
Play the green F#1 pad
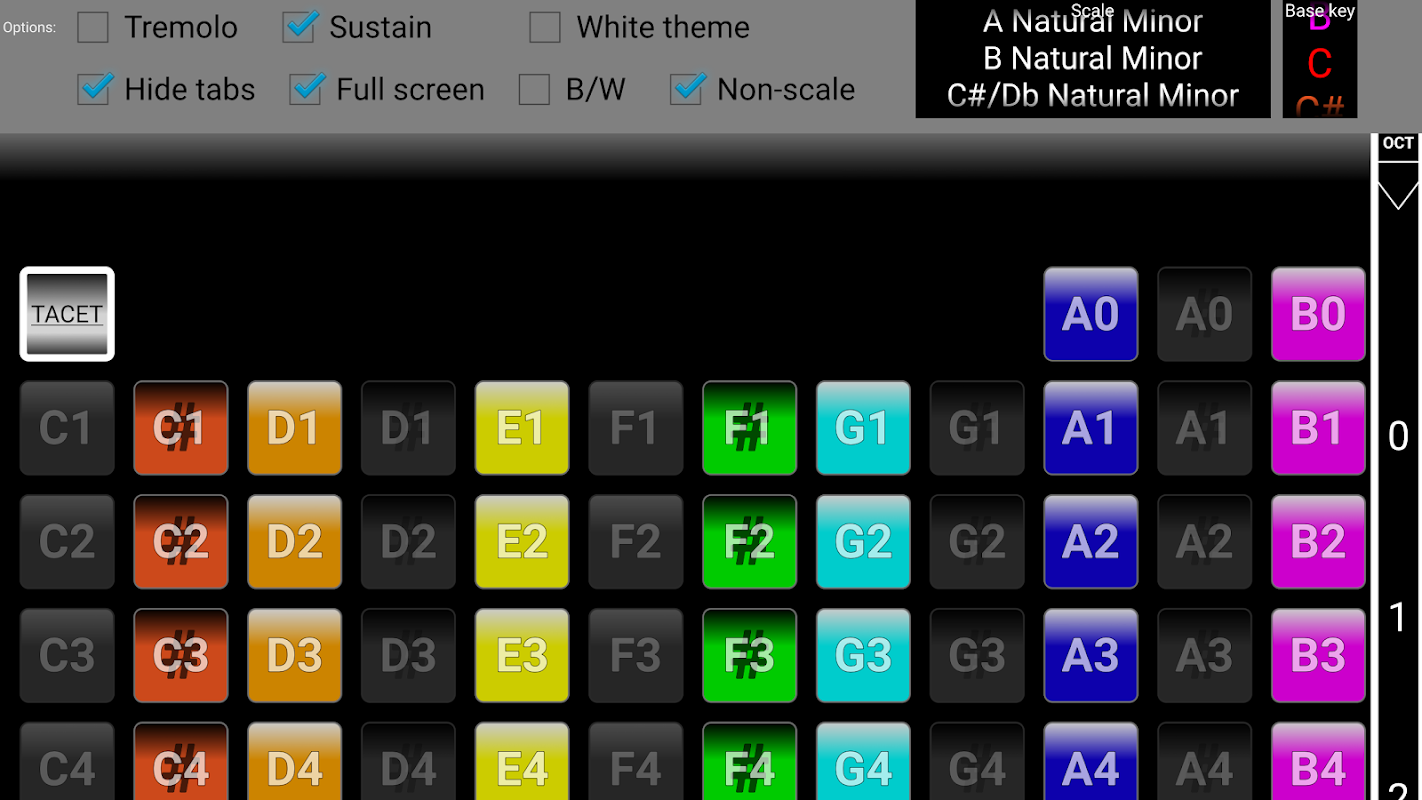point(749,428)
